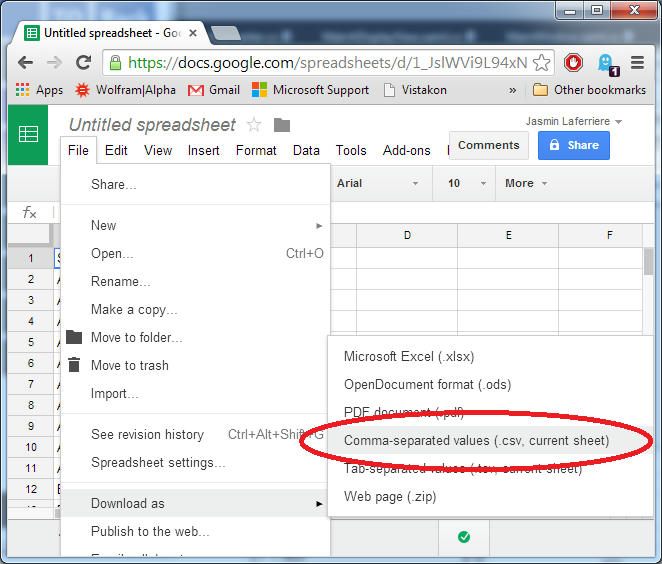Image resolution: width=662 pixels, height=564 pixels.
Task: Choose Microsoft Excel (.xlsx) download option
Action: pyautogui.click(x=408, y=356)
